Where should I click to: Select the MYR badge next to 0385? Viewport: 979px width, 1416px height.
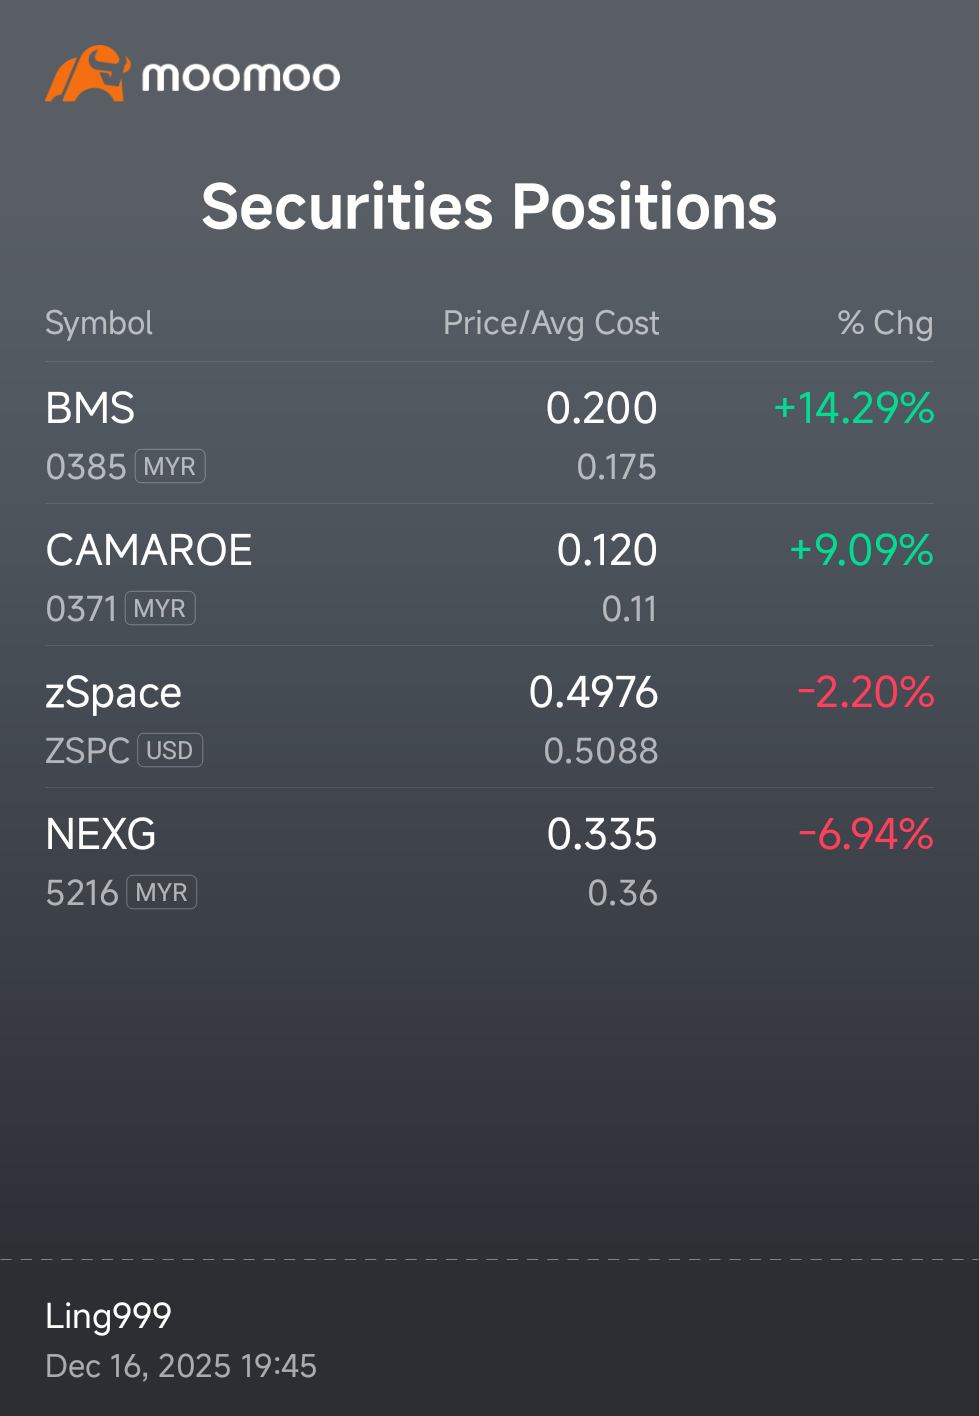[170, 466]
